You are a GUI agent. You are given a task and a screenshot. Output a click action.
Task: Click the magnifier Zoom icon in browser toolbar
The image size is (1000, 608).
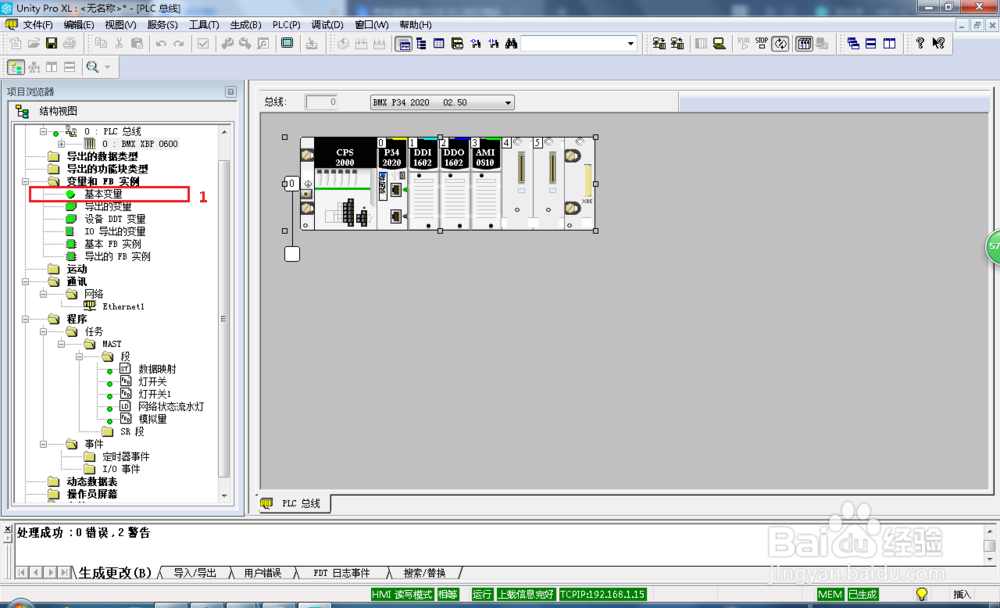coord(92,67)
